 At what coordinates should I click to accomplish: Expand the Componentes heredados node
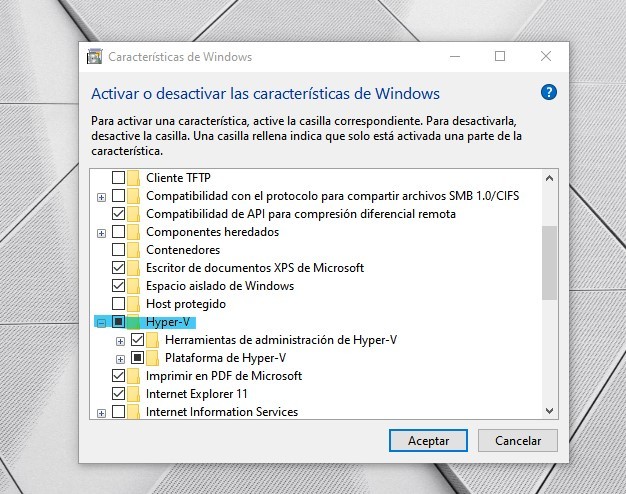(101, 233)
